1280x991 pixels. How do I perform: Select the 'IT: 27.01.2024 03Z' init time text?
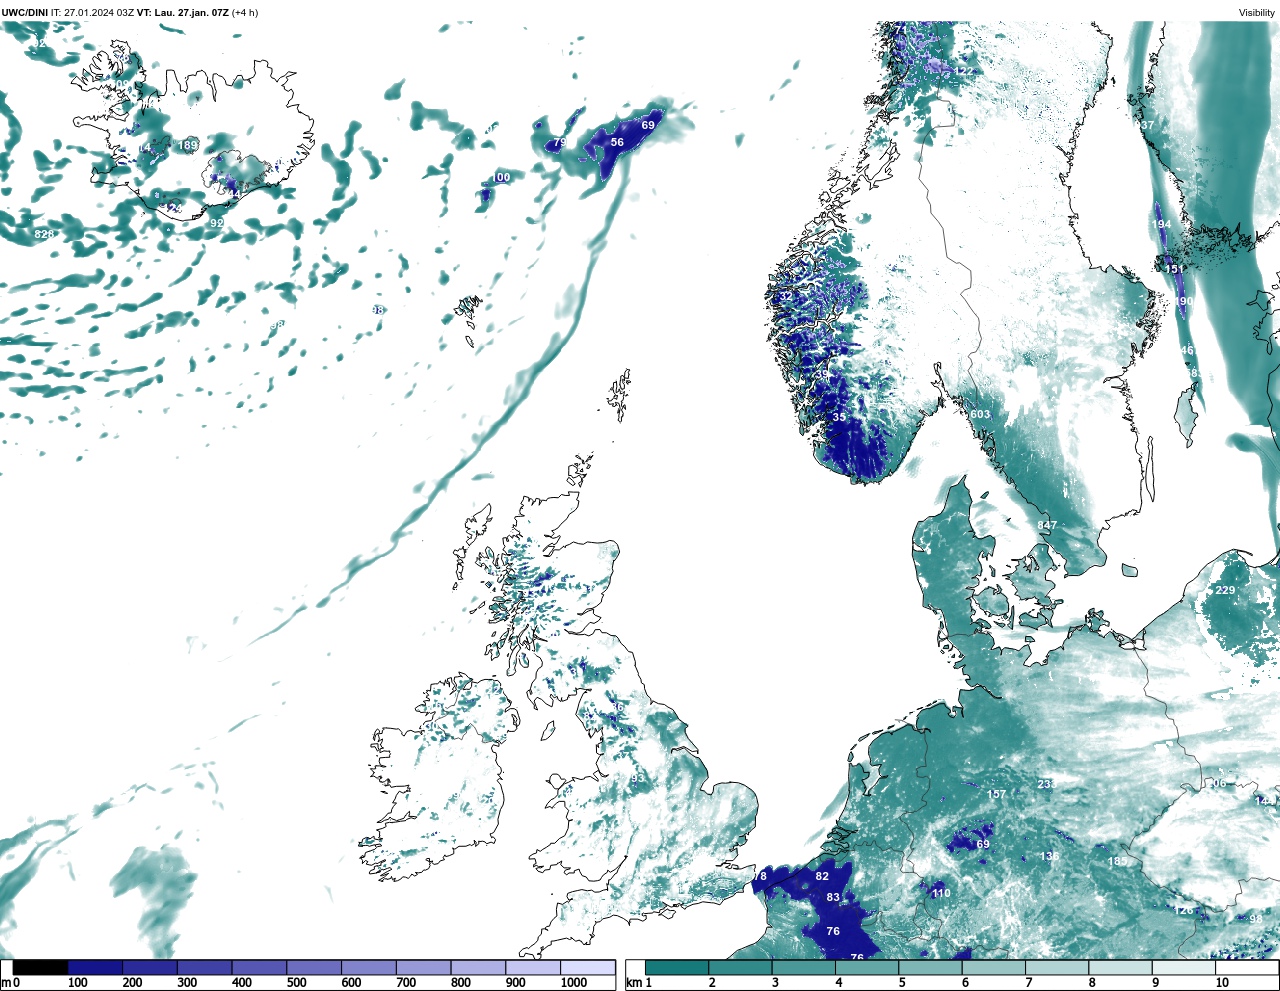(92, 13)
